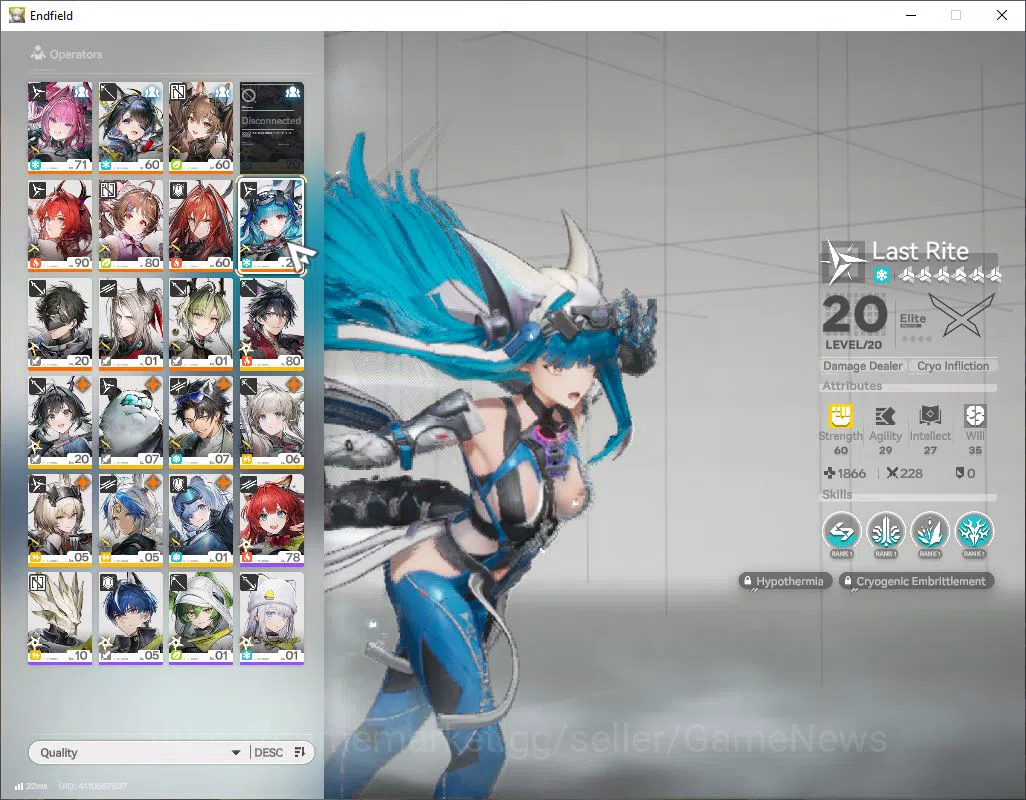Click the Attributes section header
The height and width of the screenshot is (800, 1026).
coord(852,386)
